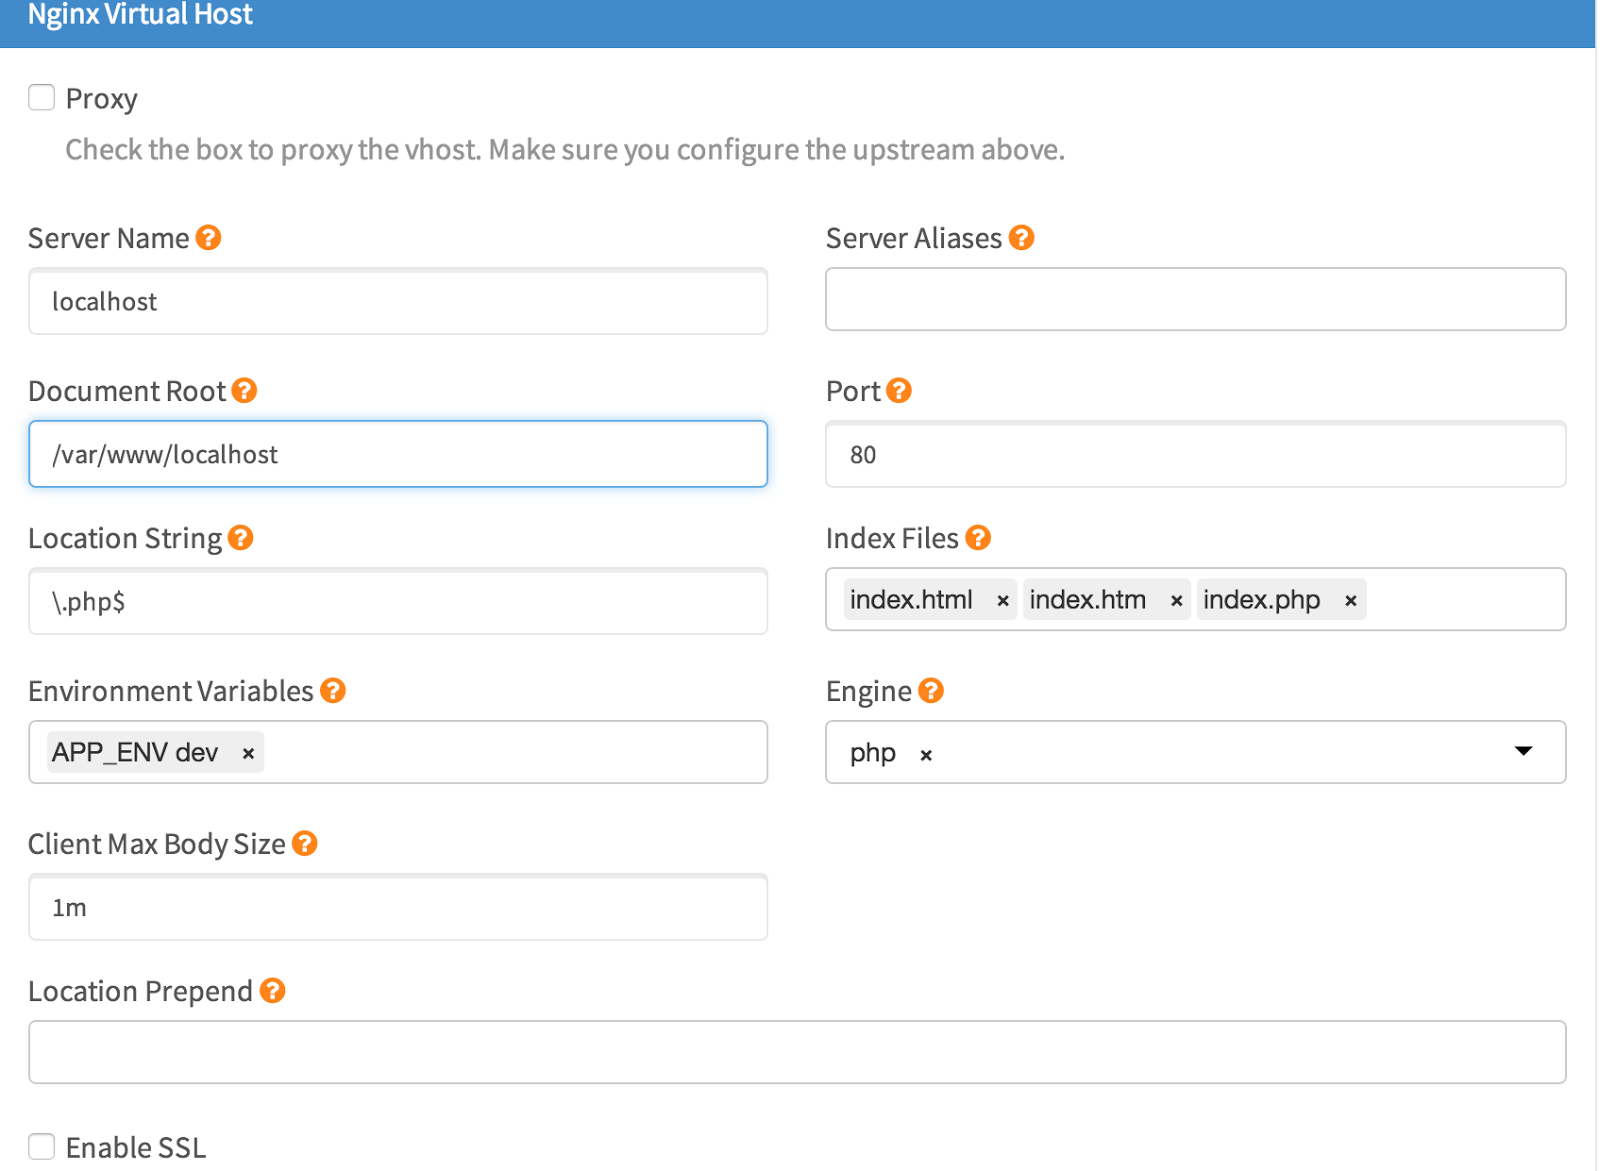Remove the APP_ENV dev variable tag

pos(248,754)
